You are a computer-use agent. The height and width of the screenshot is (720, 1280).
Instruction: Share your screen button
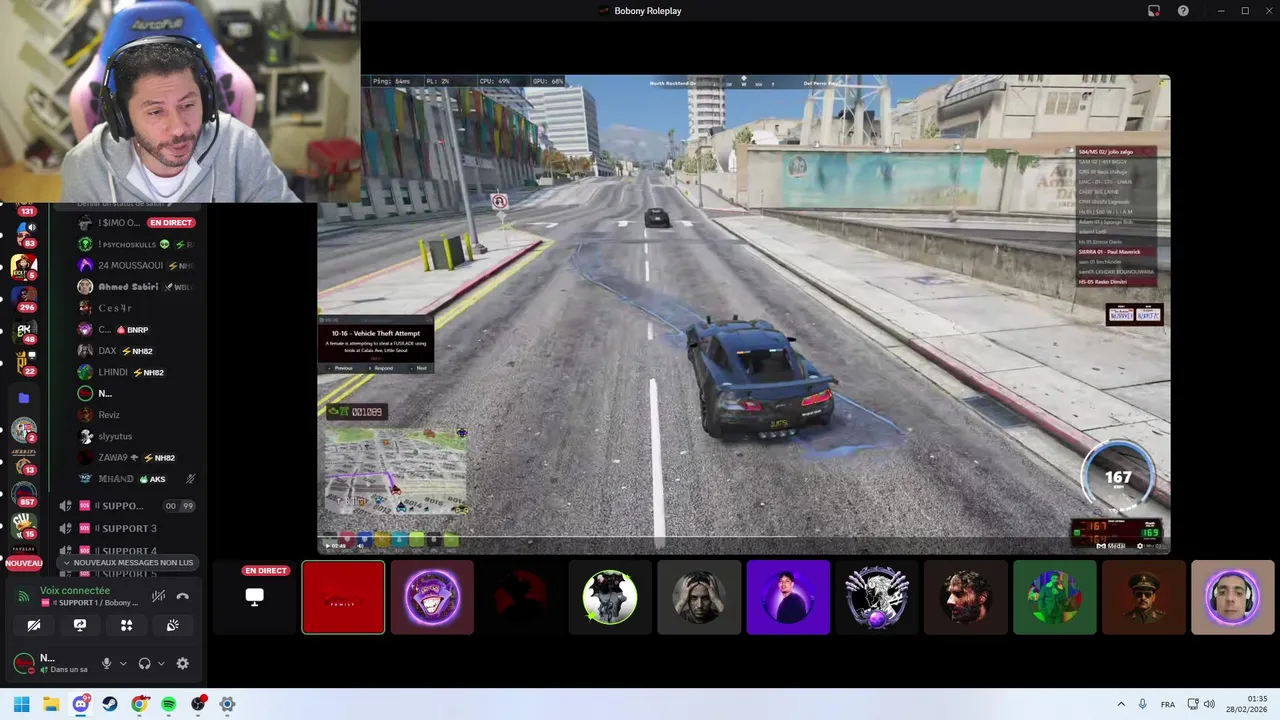point(80,625)
